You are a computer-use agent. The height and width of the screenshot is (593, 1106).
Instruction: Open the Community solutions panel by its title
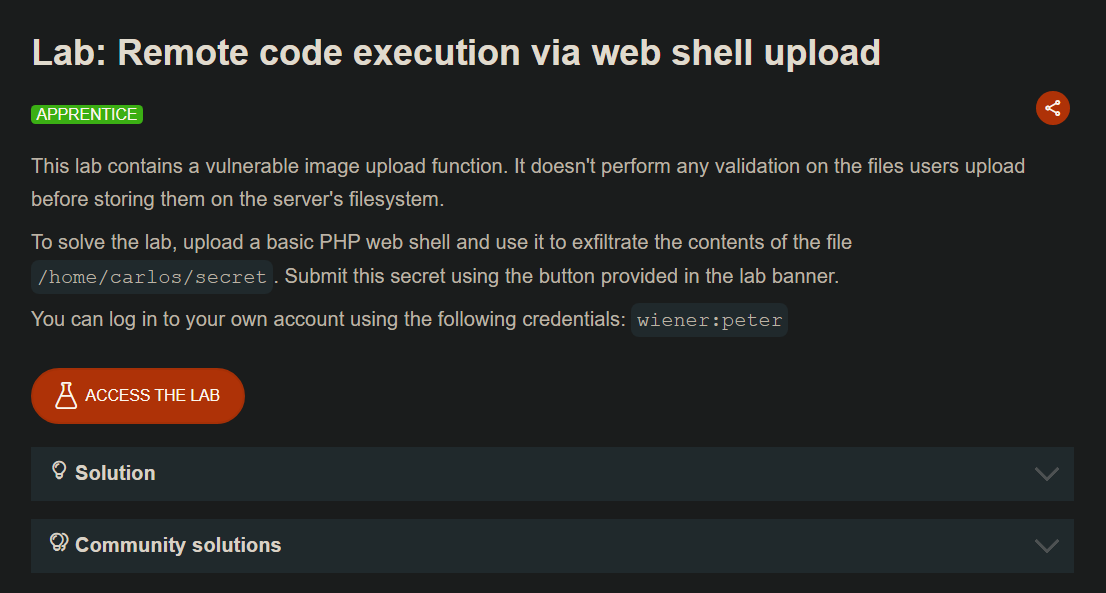click(x=178, y=545)
